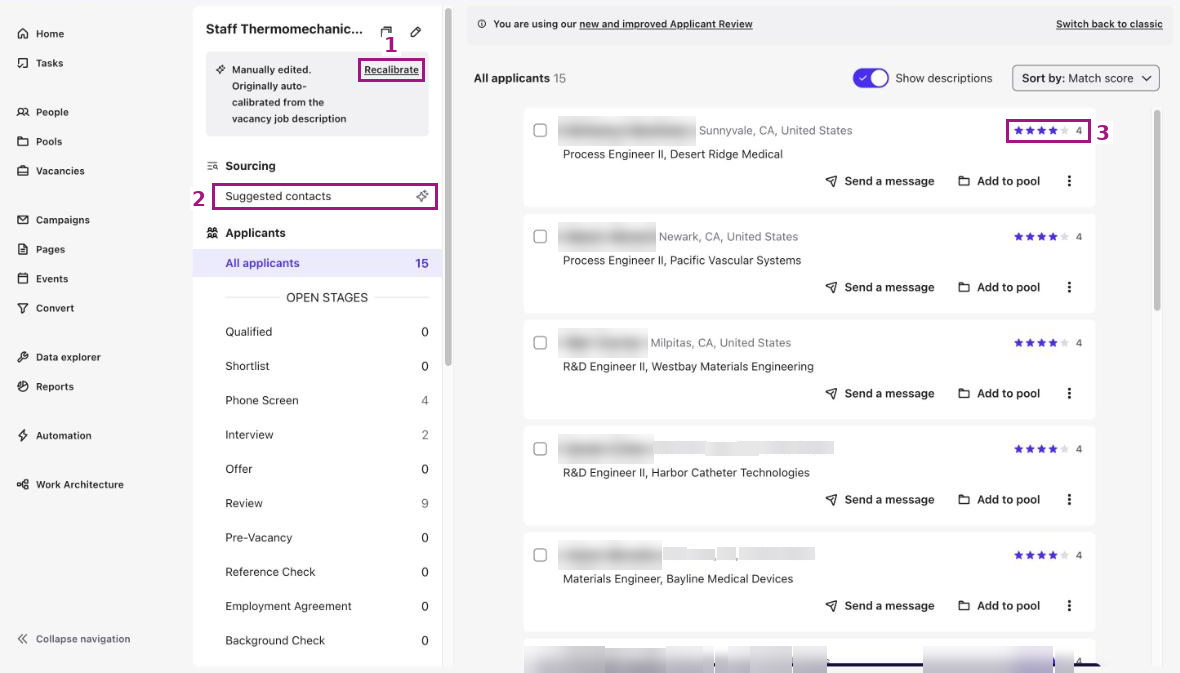The height and width of the screenshot is (673, 1180).
Task: Open more options for Bayline Medical Devices applicant
Action: 1069,606
